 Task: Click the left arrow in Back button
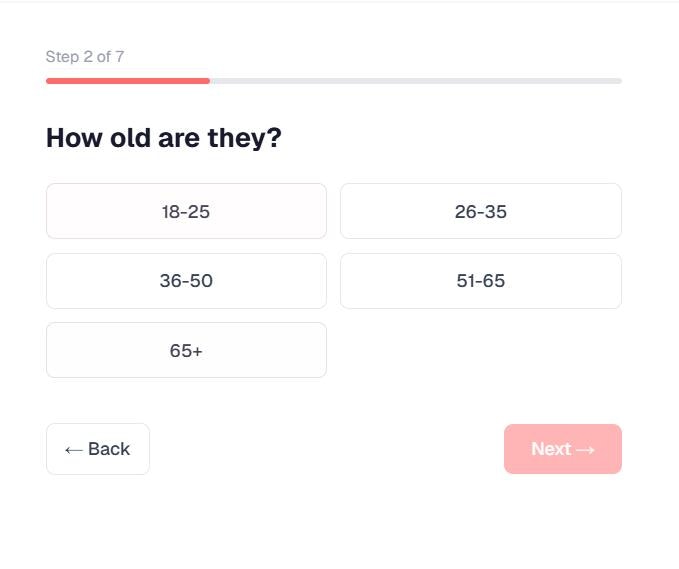point(73,450)
